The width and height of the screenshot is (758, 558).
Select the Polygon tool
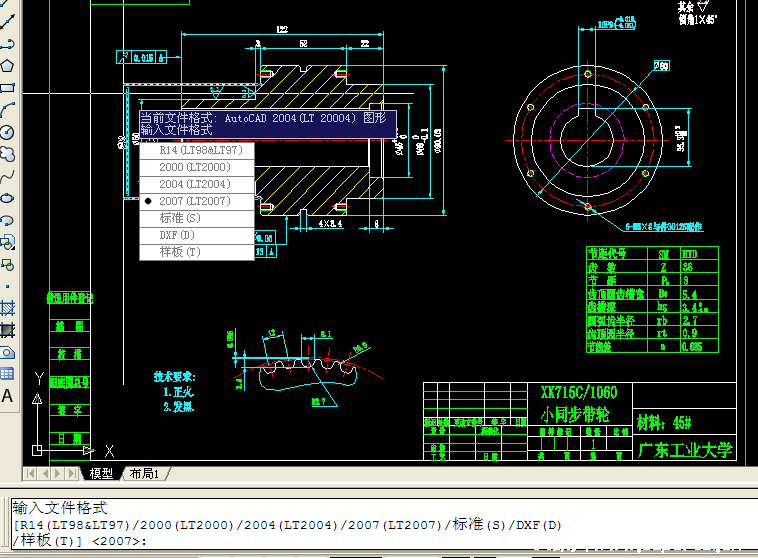coord(8,66)
